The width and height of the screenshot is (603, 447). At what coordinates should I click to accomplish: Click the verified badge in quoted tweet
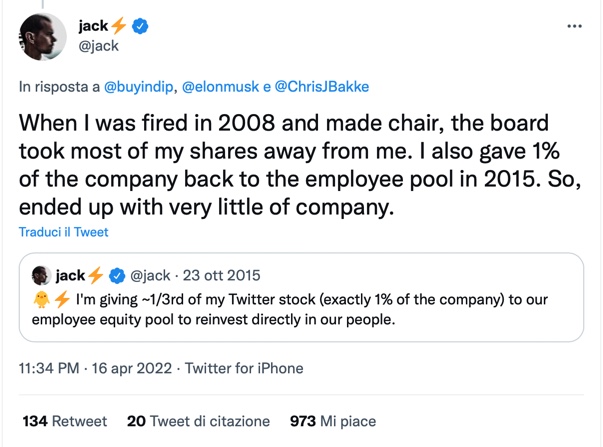pyautogui.click(x=116, y=275)
